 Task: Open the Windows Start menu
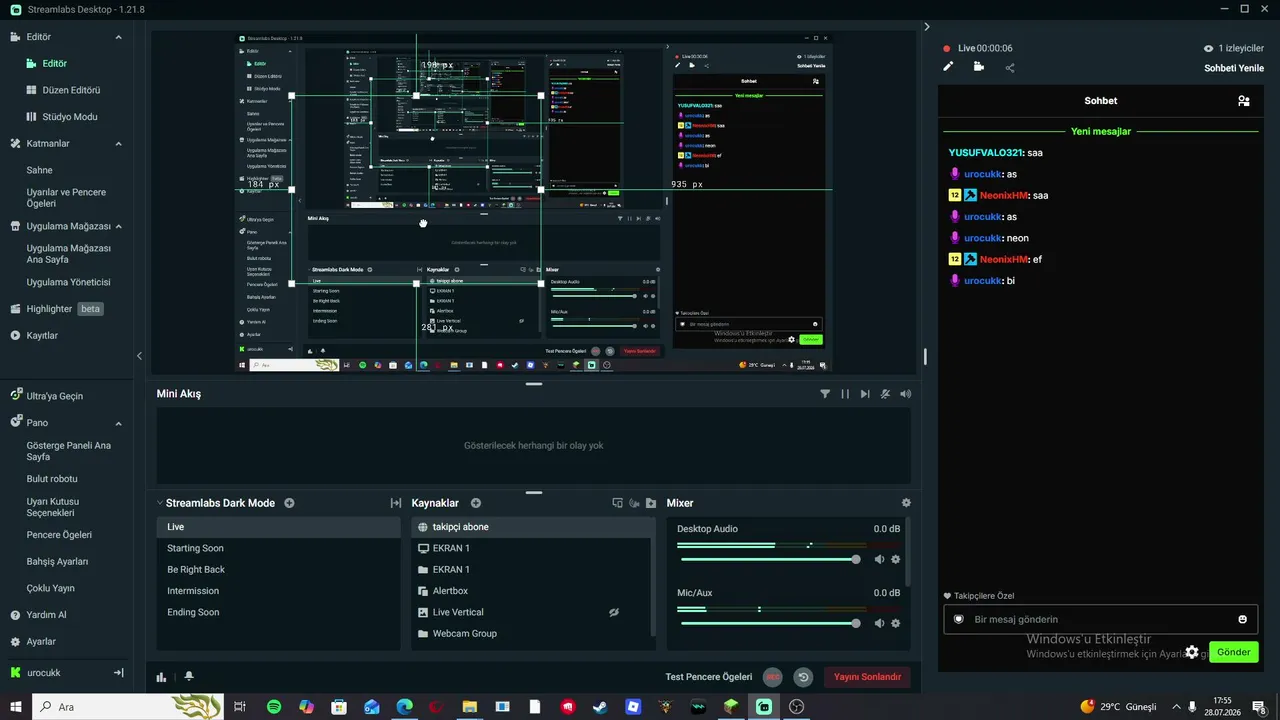point(16,707)
